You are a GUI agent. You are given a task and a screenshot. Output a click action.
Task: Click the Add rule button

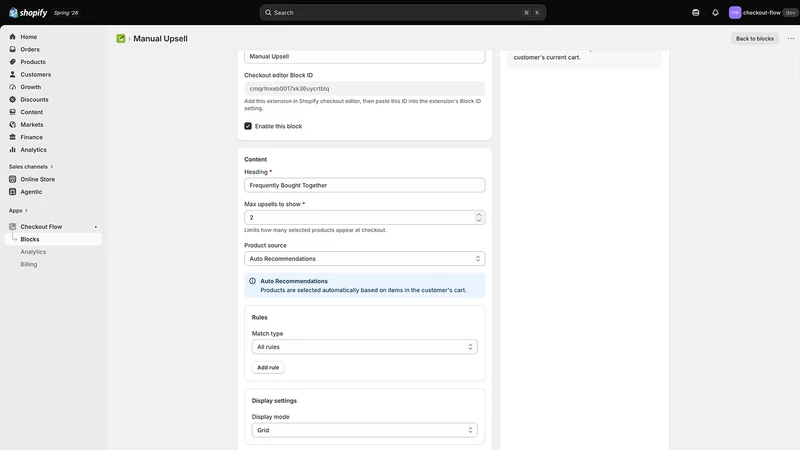click(268, 367)
